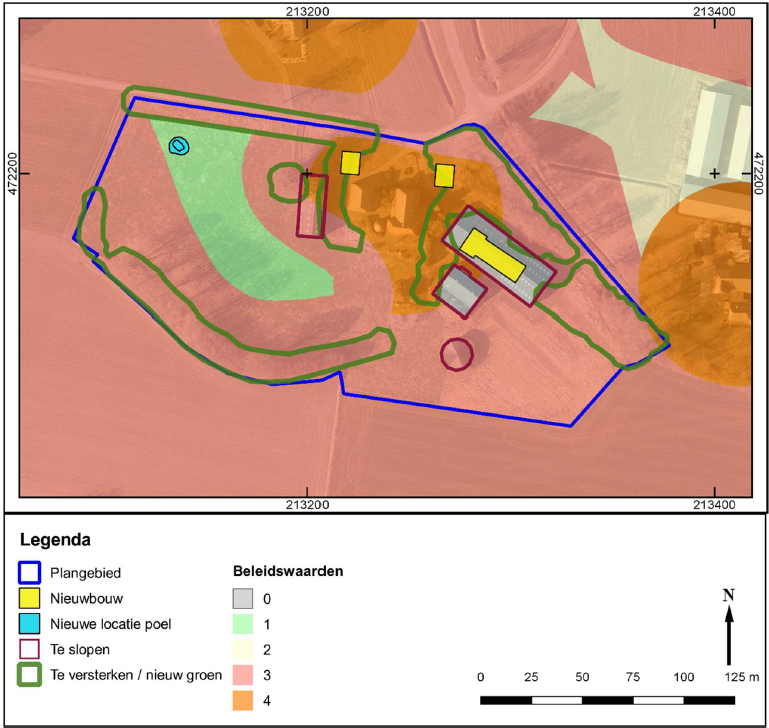Click the Nieuwbouw label

click(x=86, y=598)
